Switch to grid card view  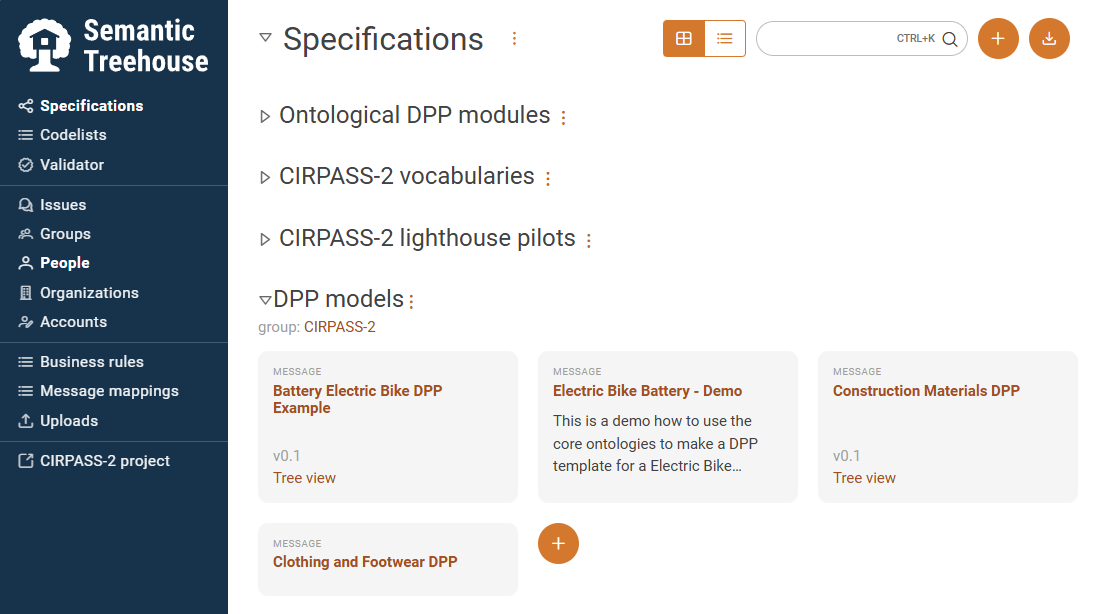pos(684,38)
